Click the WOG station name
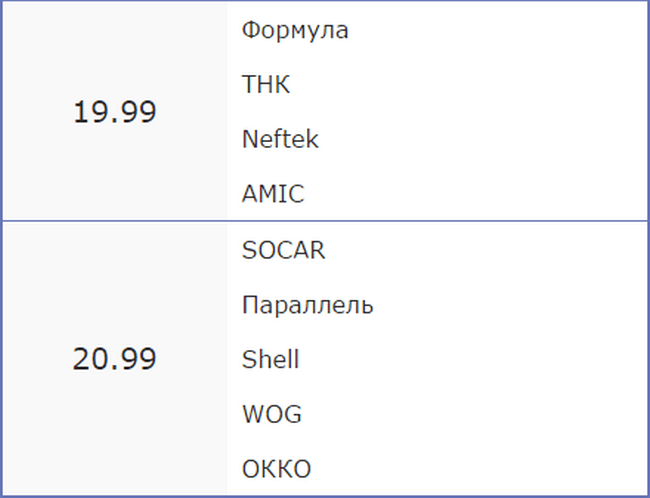Viewport: 650px width, 498px height. [272, 414]
